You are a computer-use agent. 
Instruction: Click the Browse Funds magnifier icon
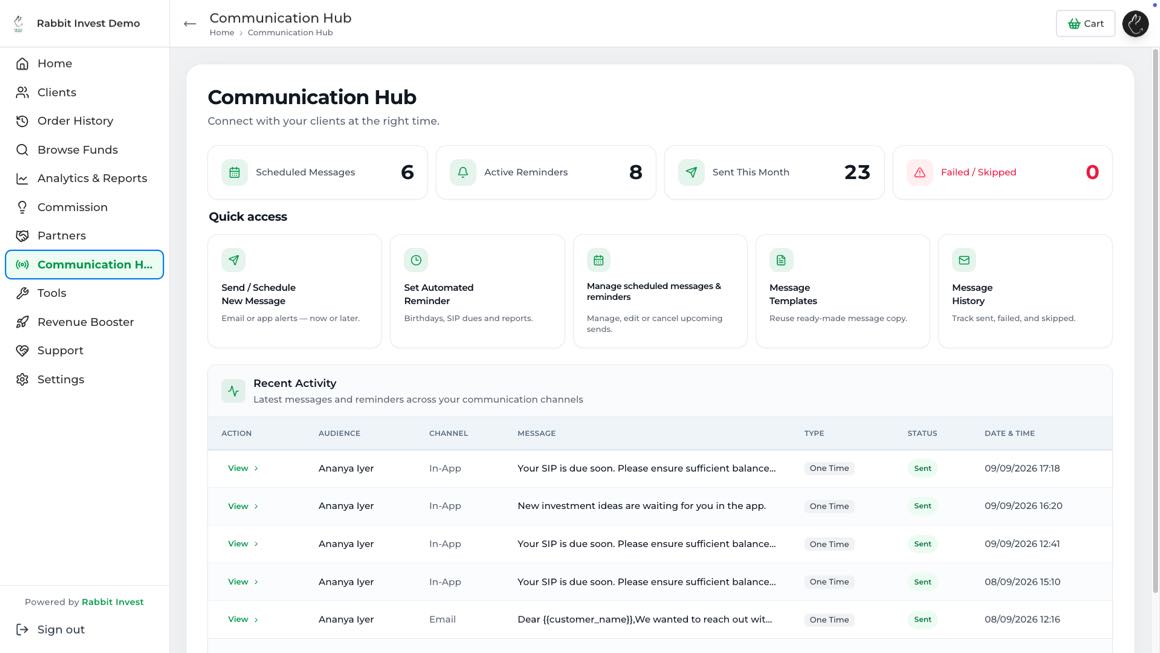tap(22, 149)
